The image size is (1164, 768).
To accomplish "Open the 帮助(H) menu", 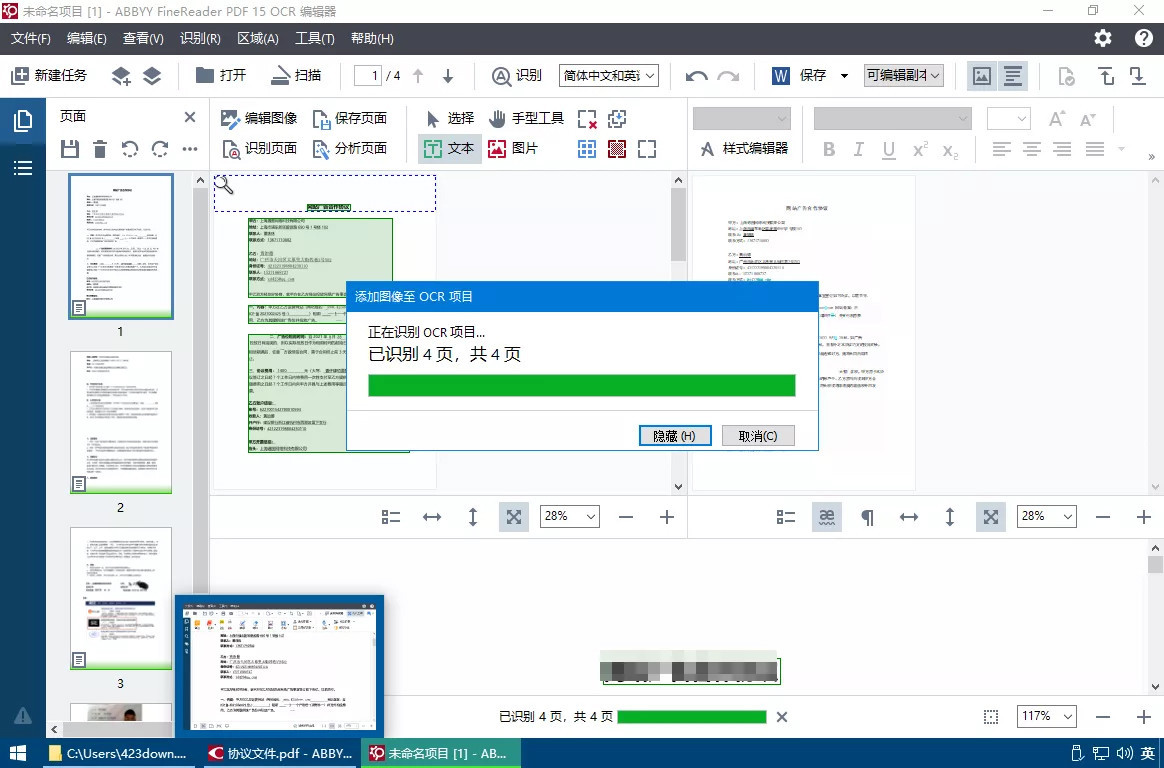I will click(x=372, y=39).
